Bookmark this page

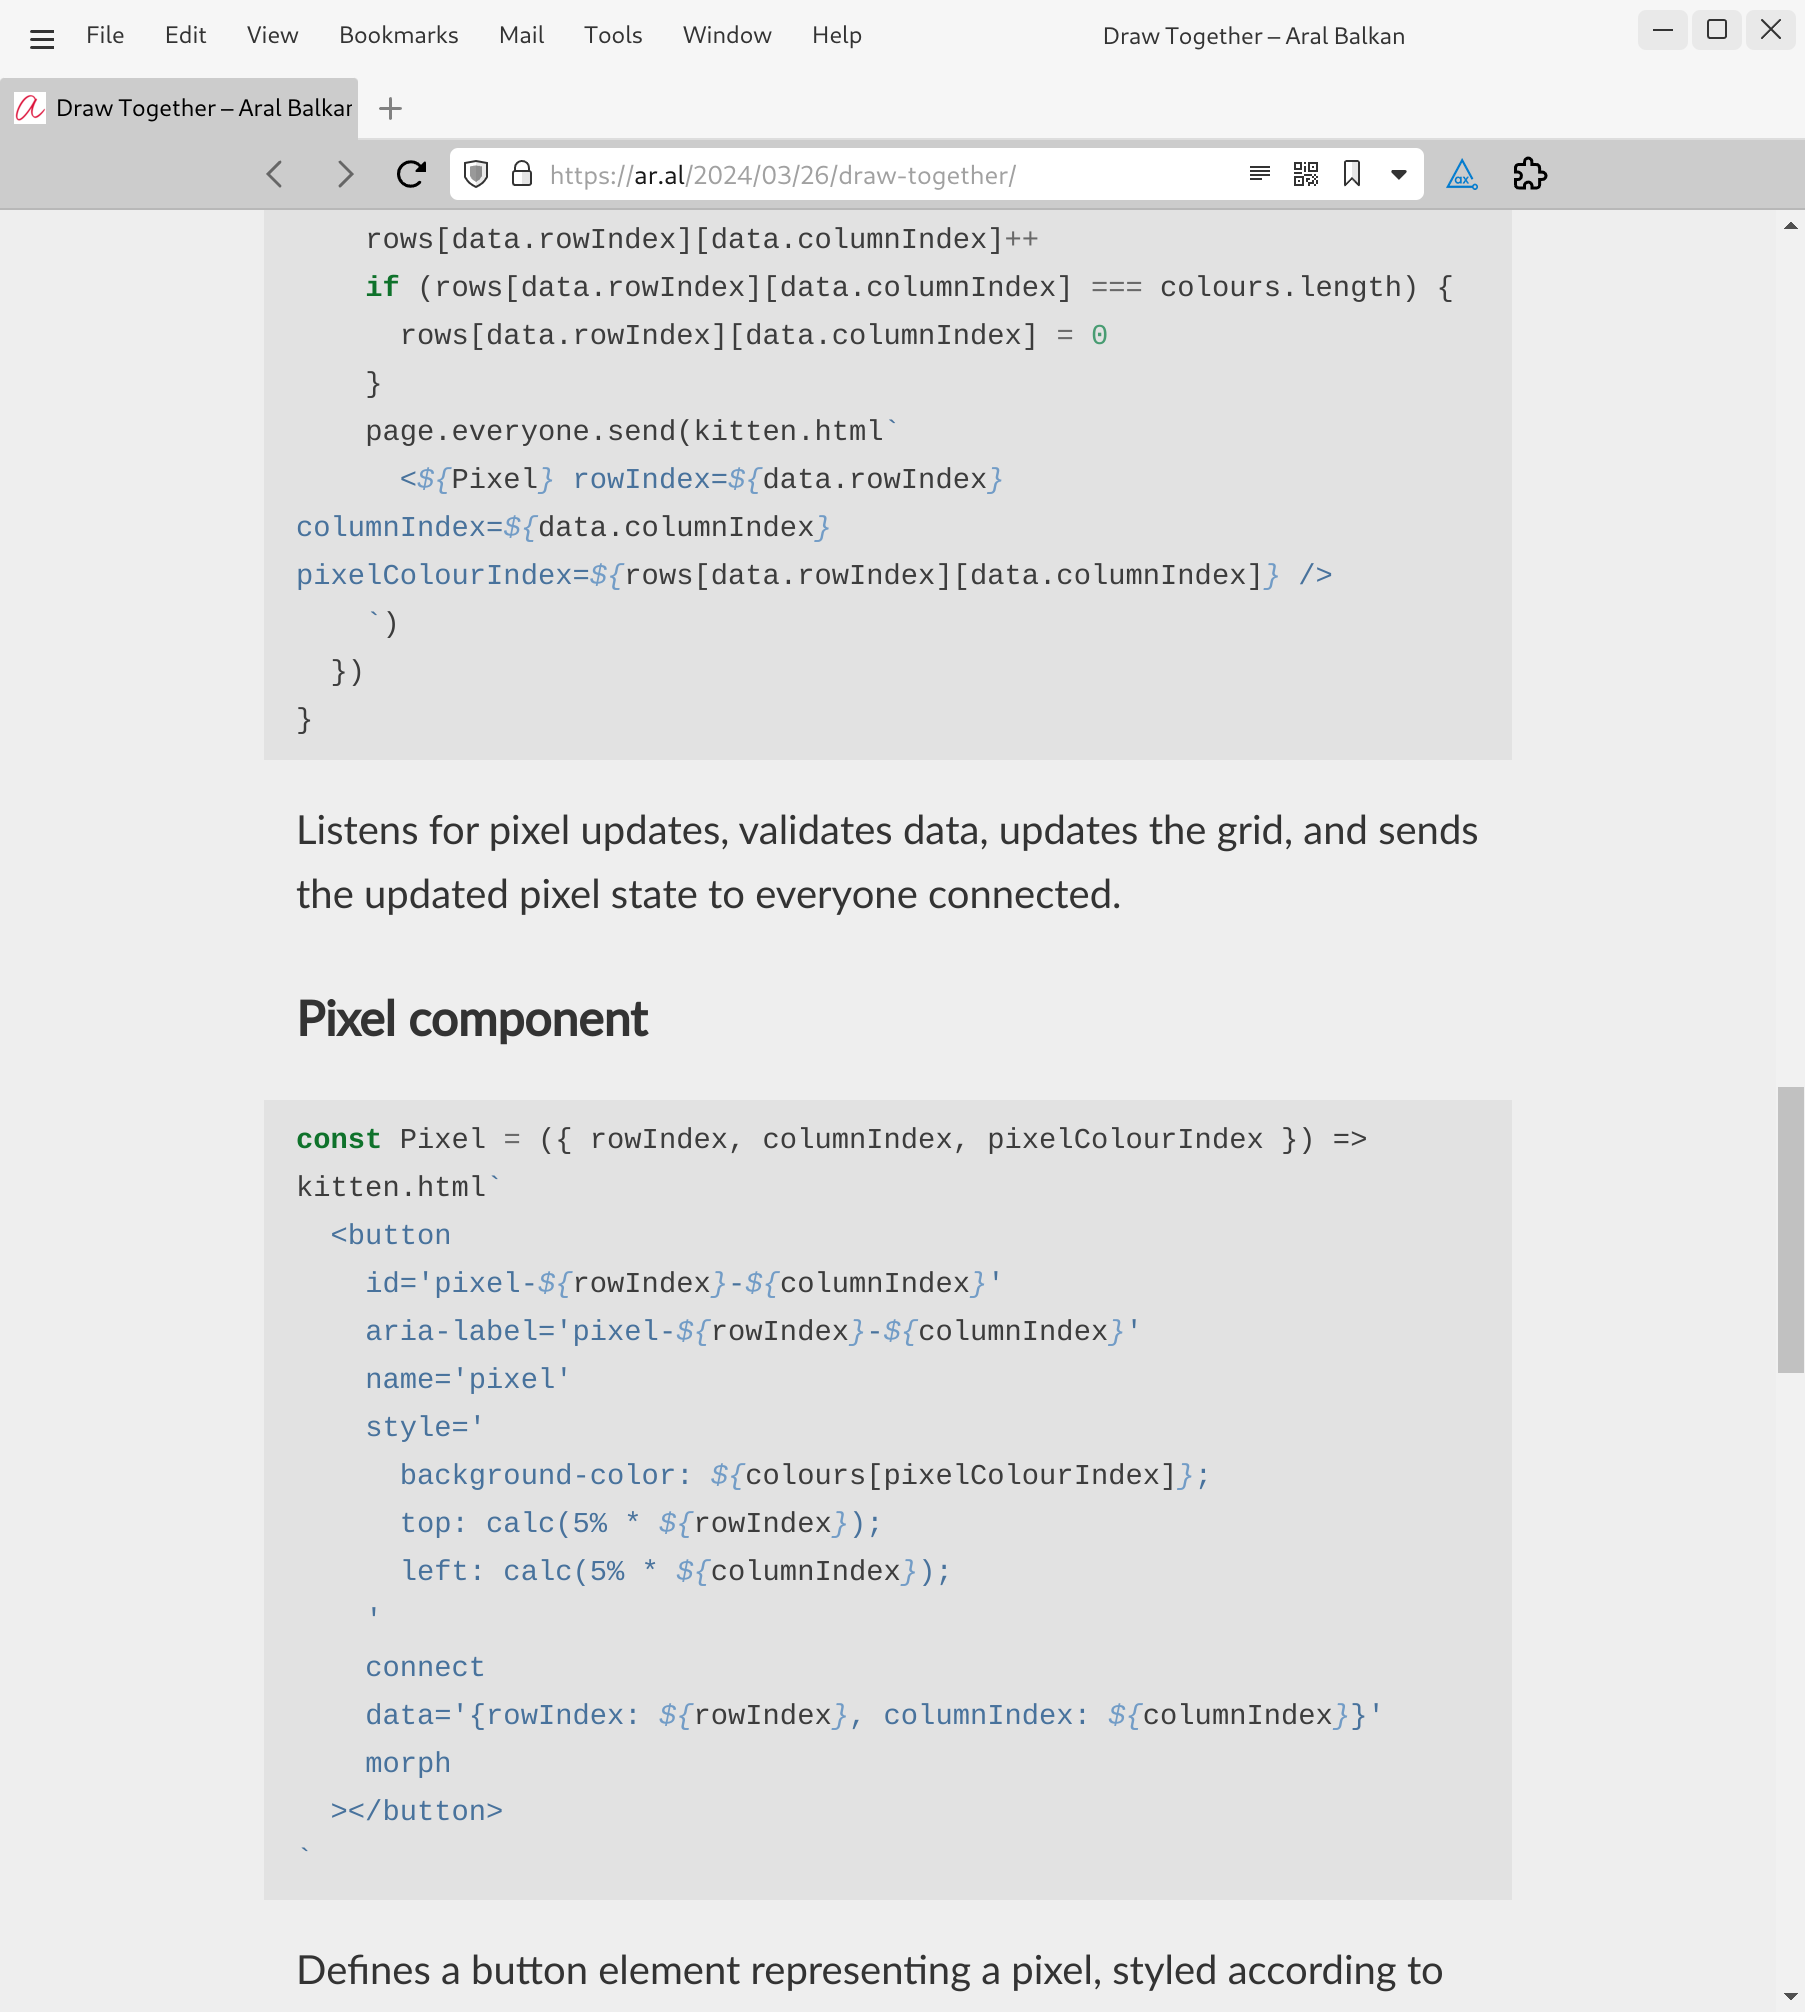pos(1352,174)
